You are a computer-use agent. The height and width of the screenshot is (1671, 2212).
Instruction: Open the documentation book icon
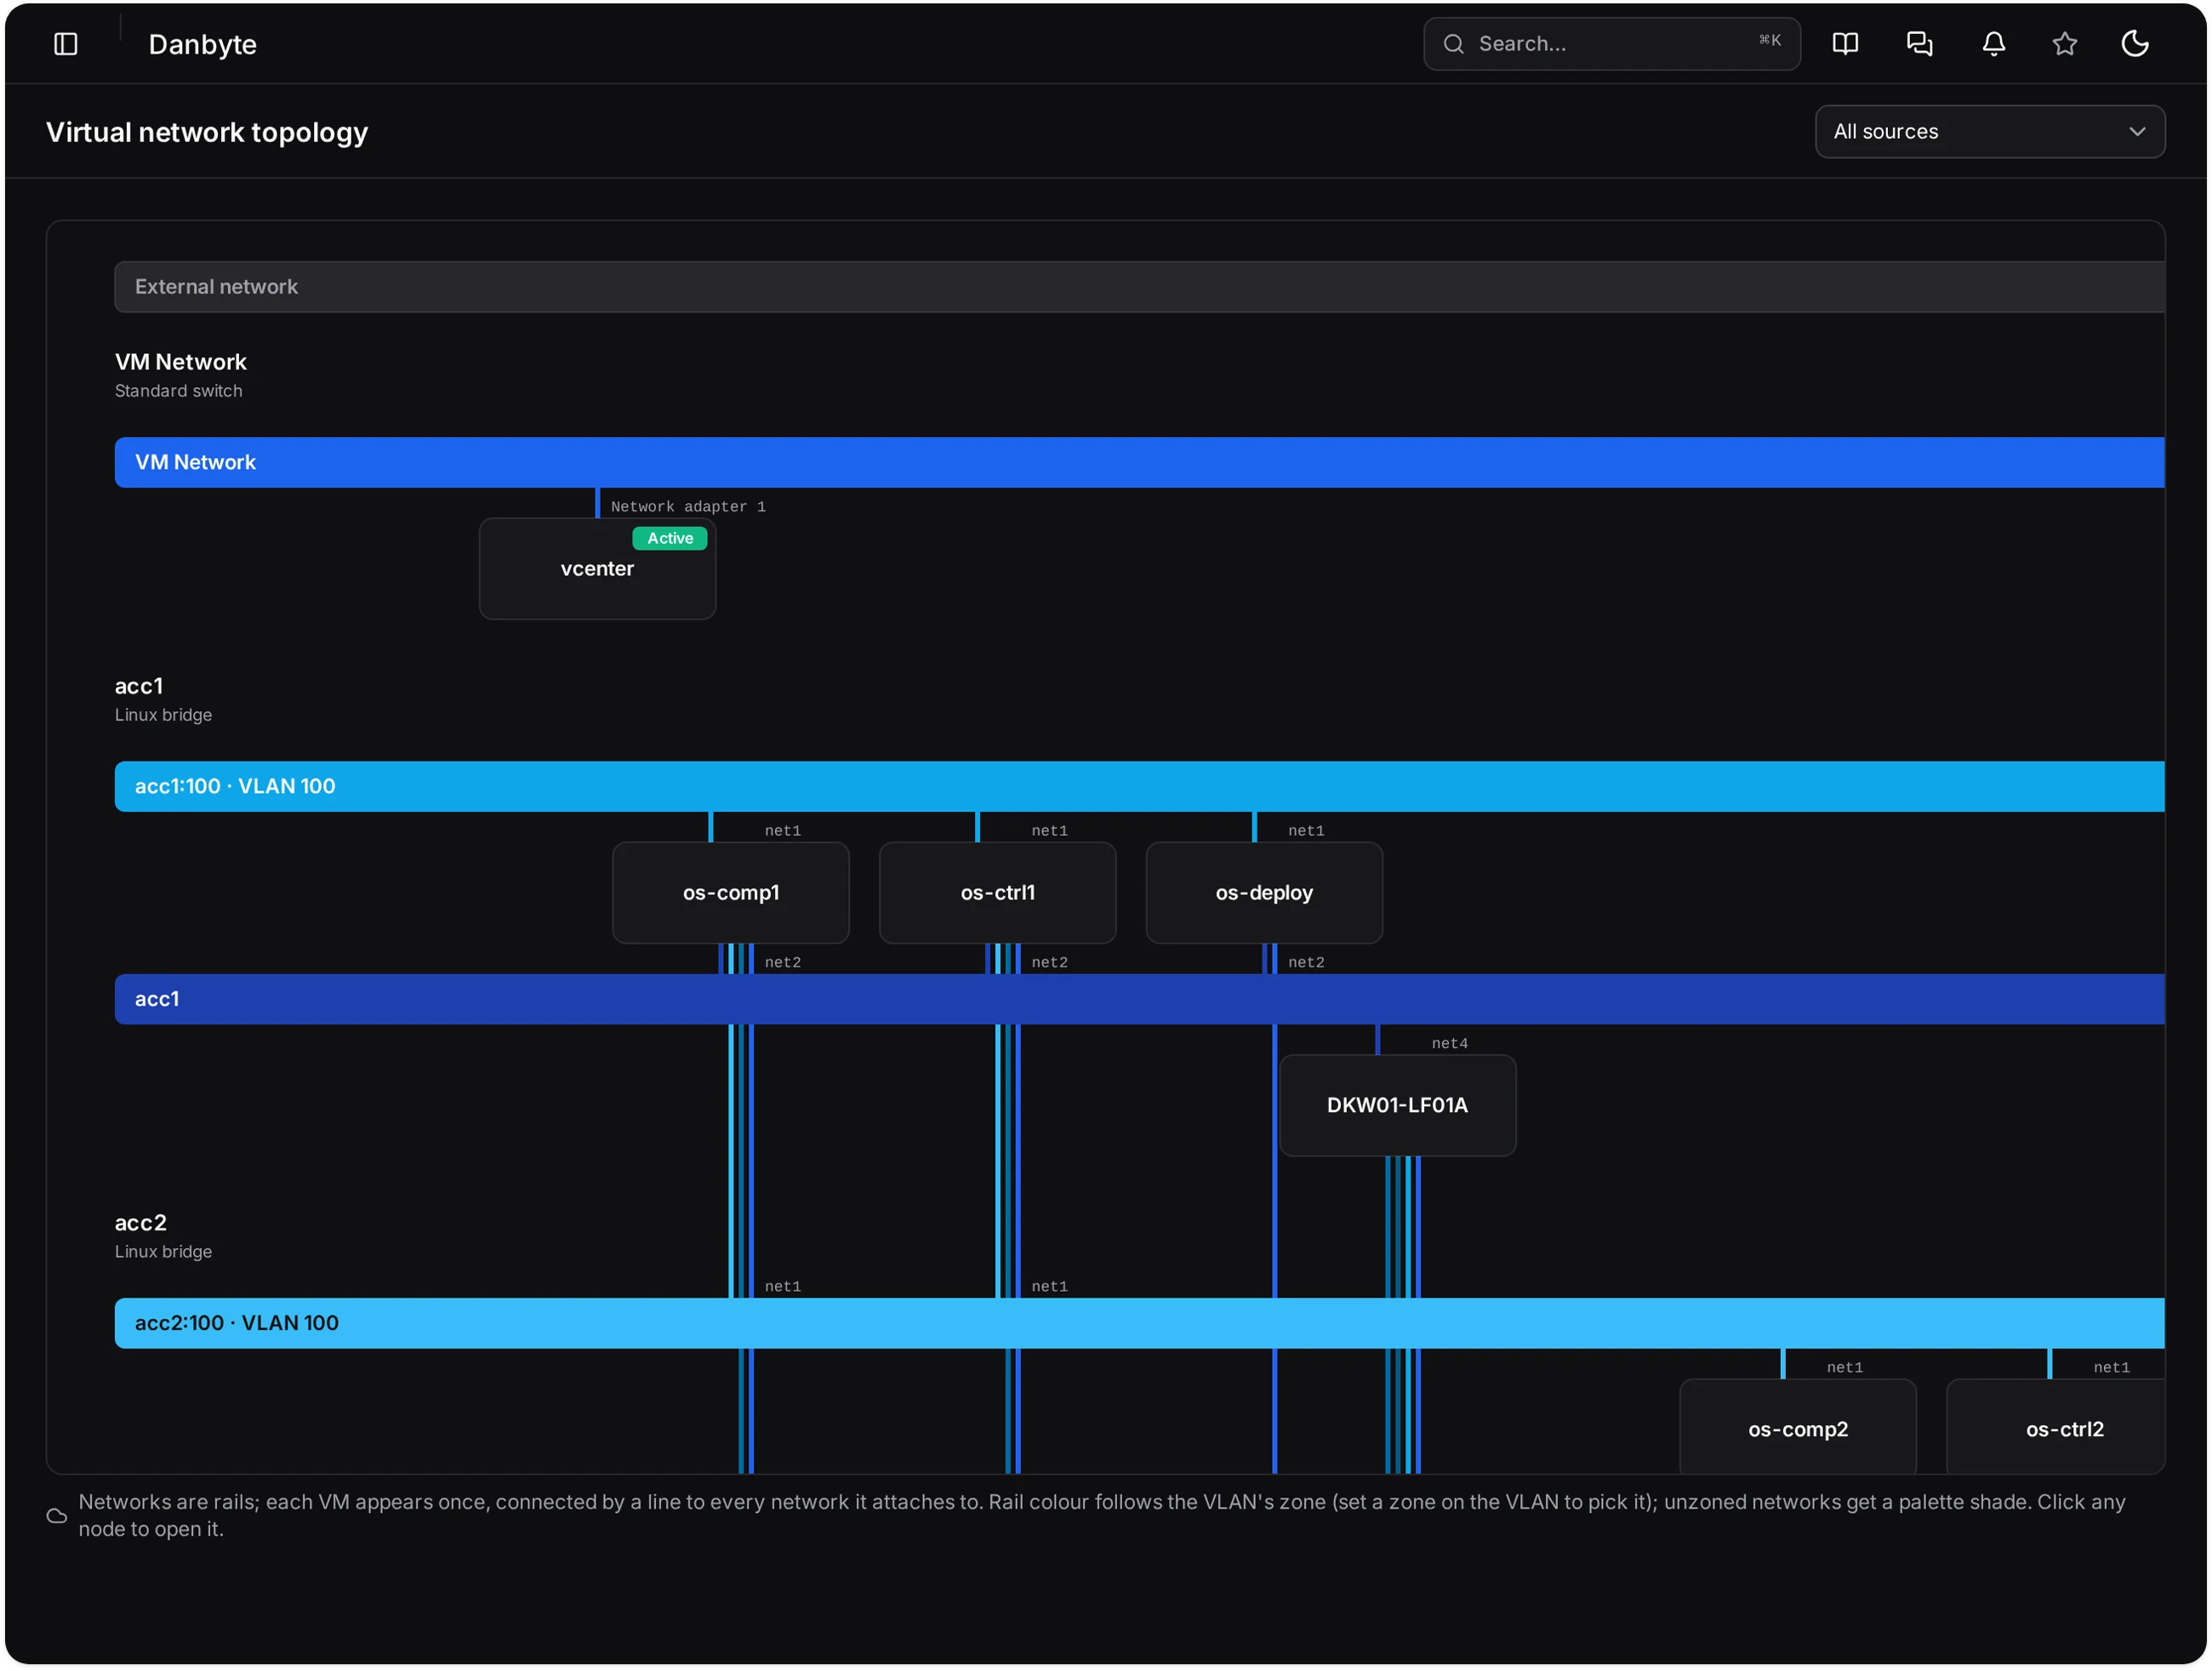(x=1845, y=44)
